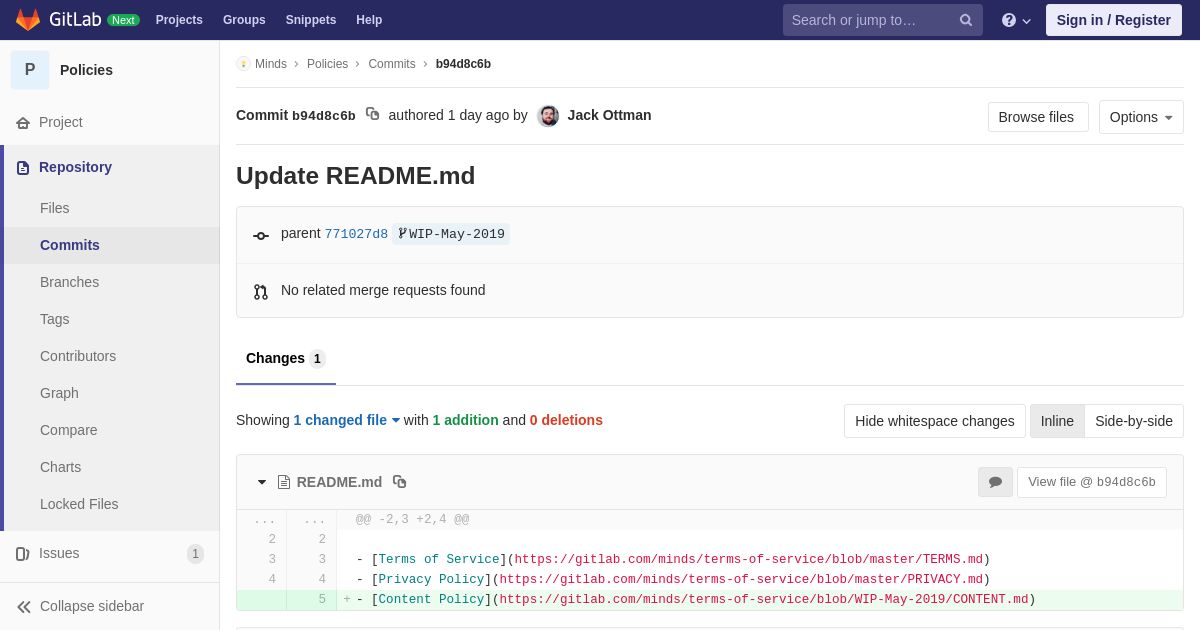This screenshot has width=1200, height=630.
Task: Click the README.md file name header
Action: click(x=339, y=482)
